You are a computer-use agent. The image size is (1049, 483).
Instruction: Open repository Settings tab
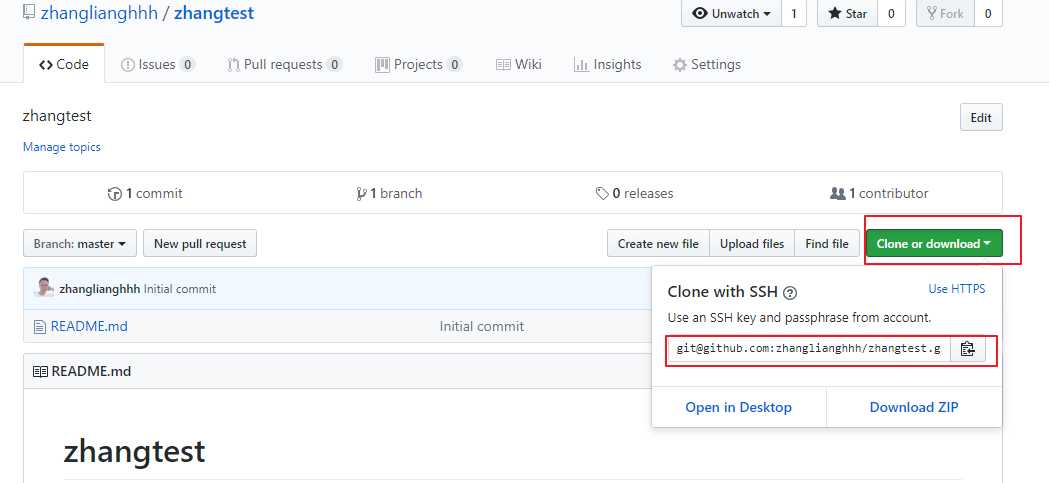[706, 64]
